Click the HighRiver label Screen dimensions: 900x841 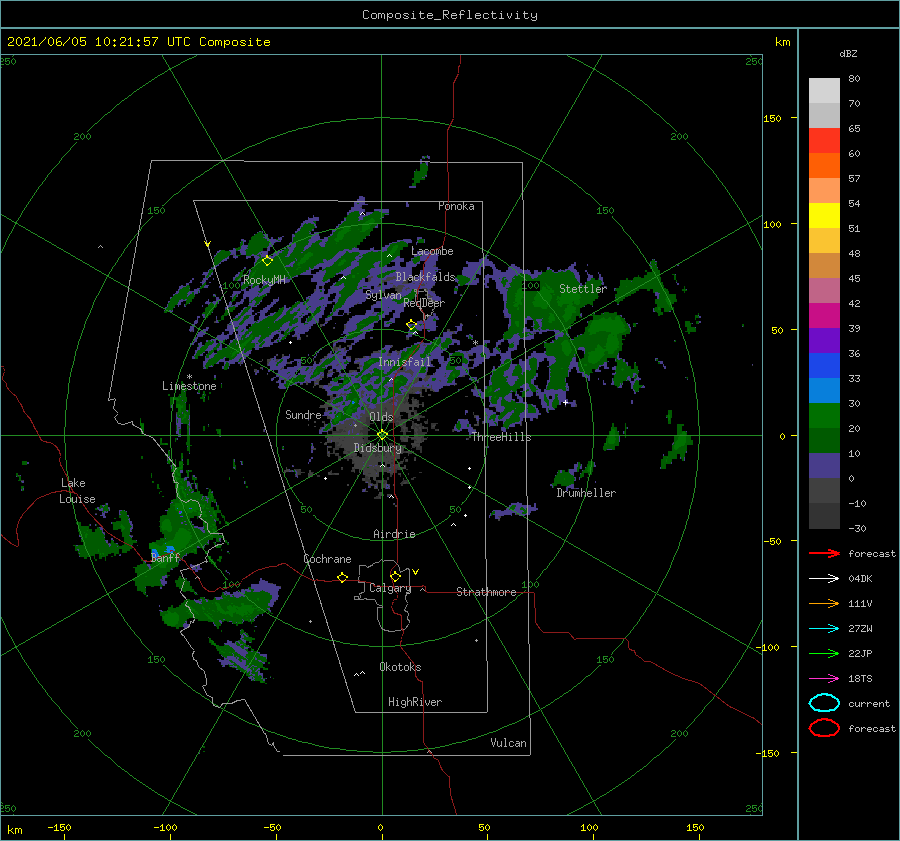[415, 702]
